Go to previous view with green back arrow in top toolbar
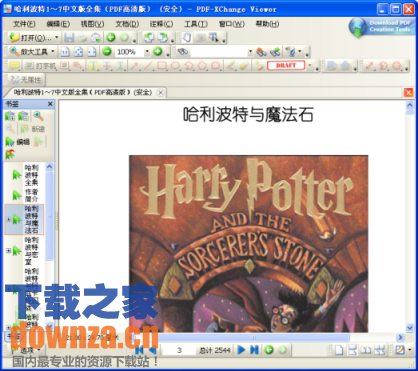 coord(111,37)
